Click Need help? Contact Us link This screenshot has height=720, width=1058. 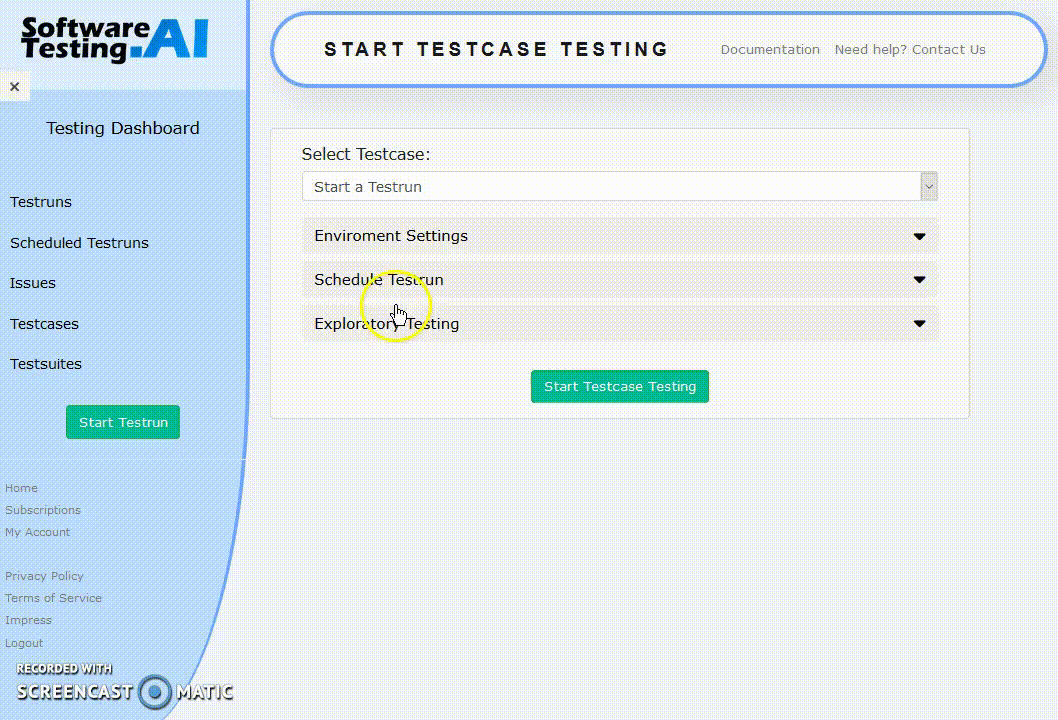point(910,49)
